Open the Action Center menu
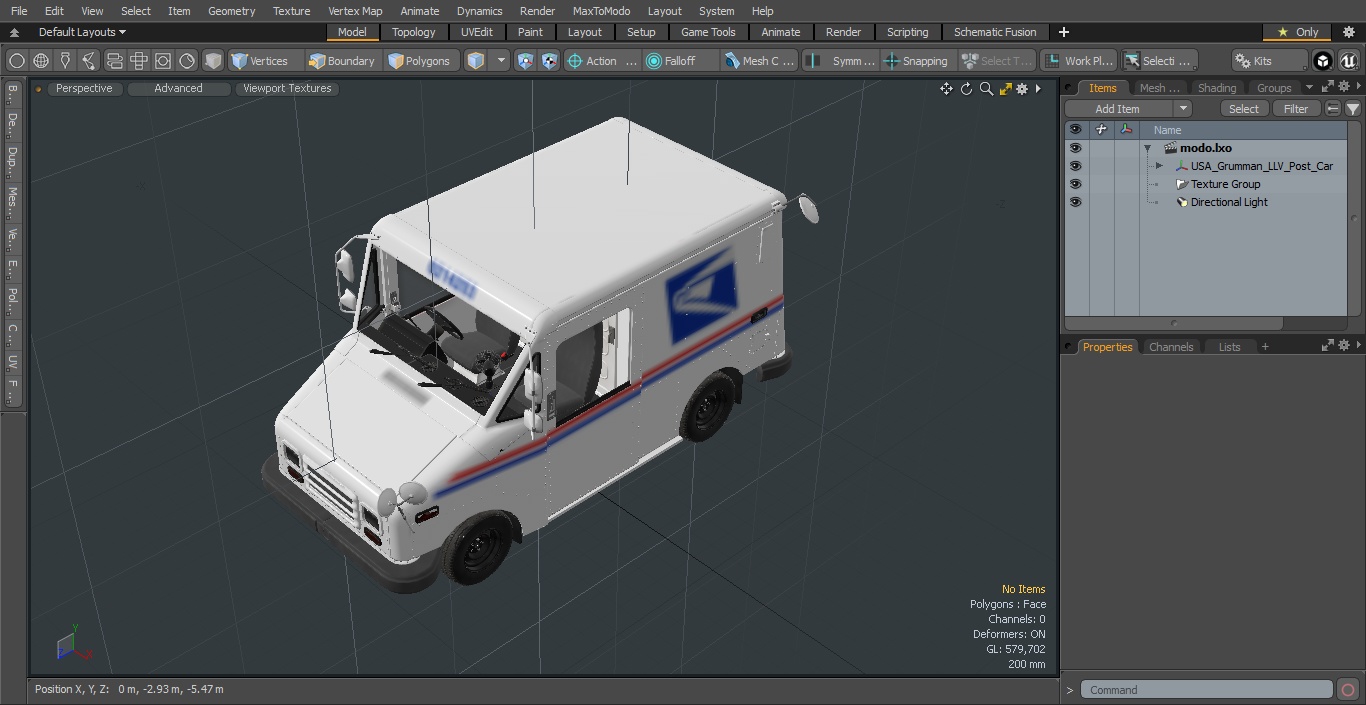The height and width of the screenshot is (705, 1366). point(602,61)
